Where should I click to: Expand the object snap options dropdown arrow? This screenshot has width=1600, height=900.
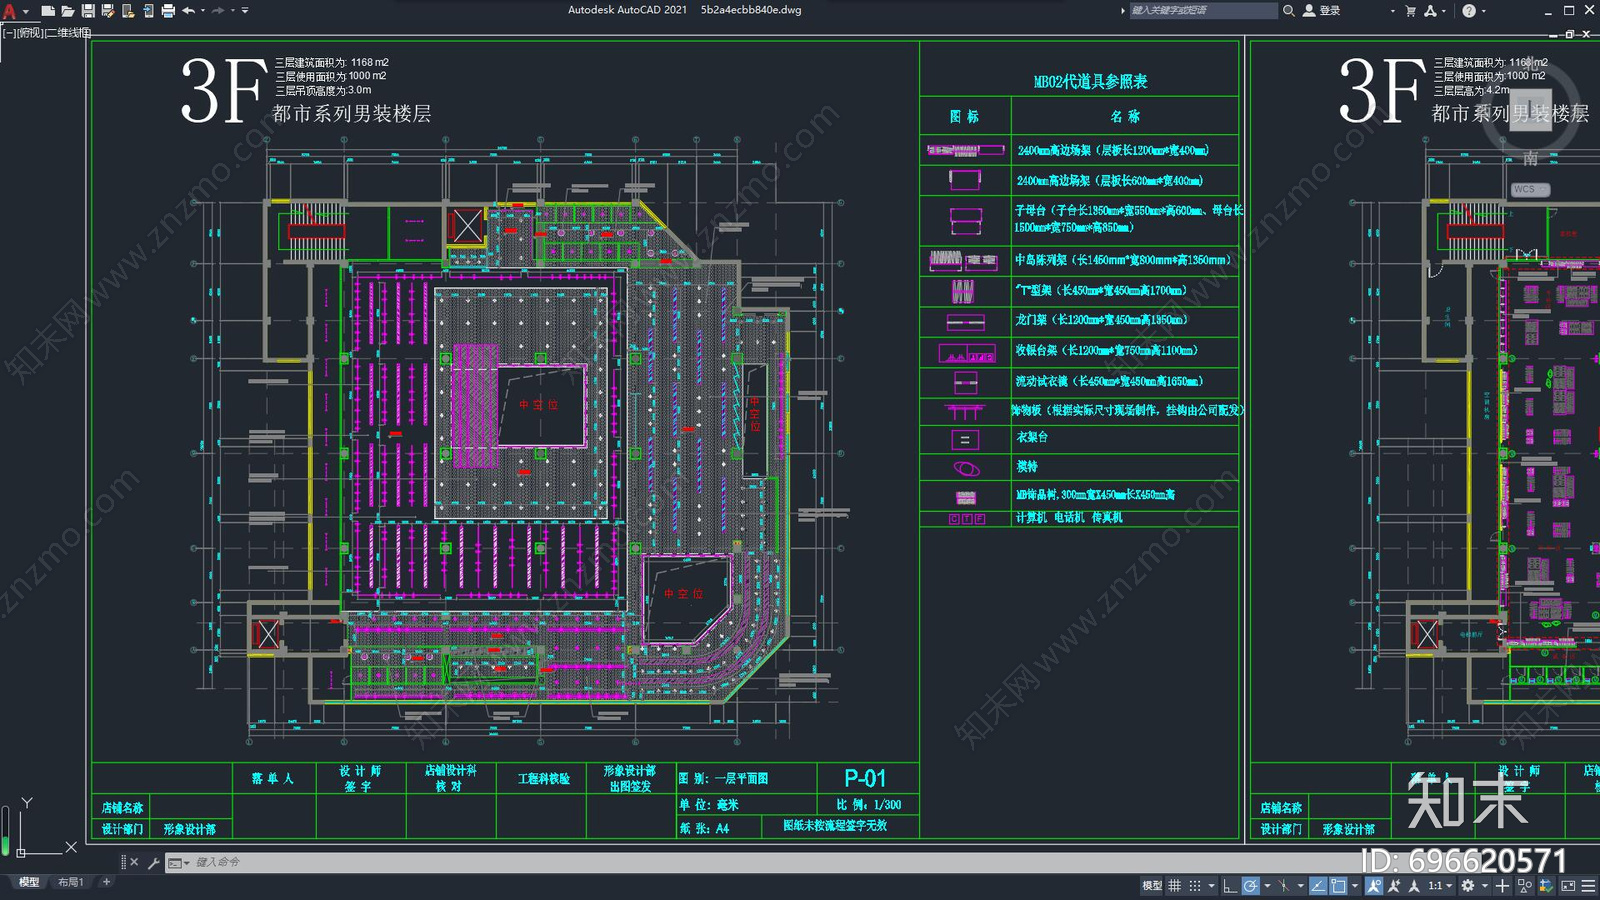[x=1355, y=885]
